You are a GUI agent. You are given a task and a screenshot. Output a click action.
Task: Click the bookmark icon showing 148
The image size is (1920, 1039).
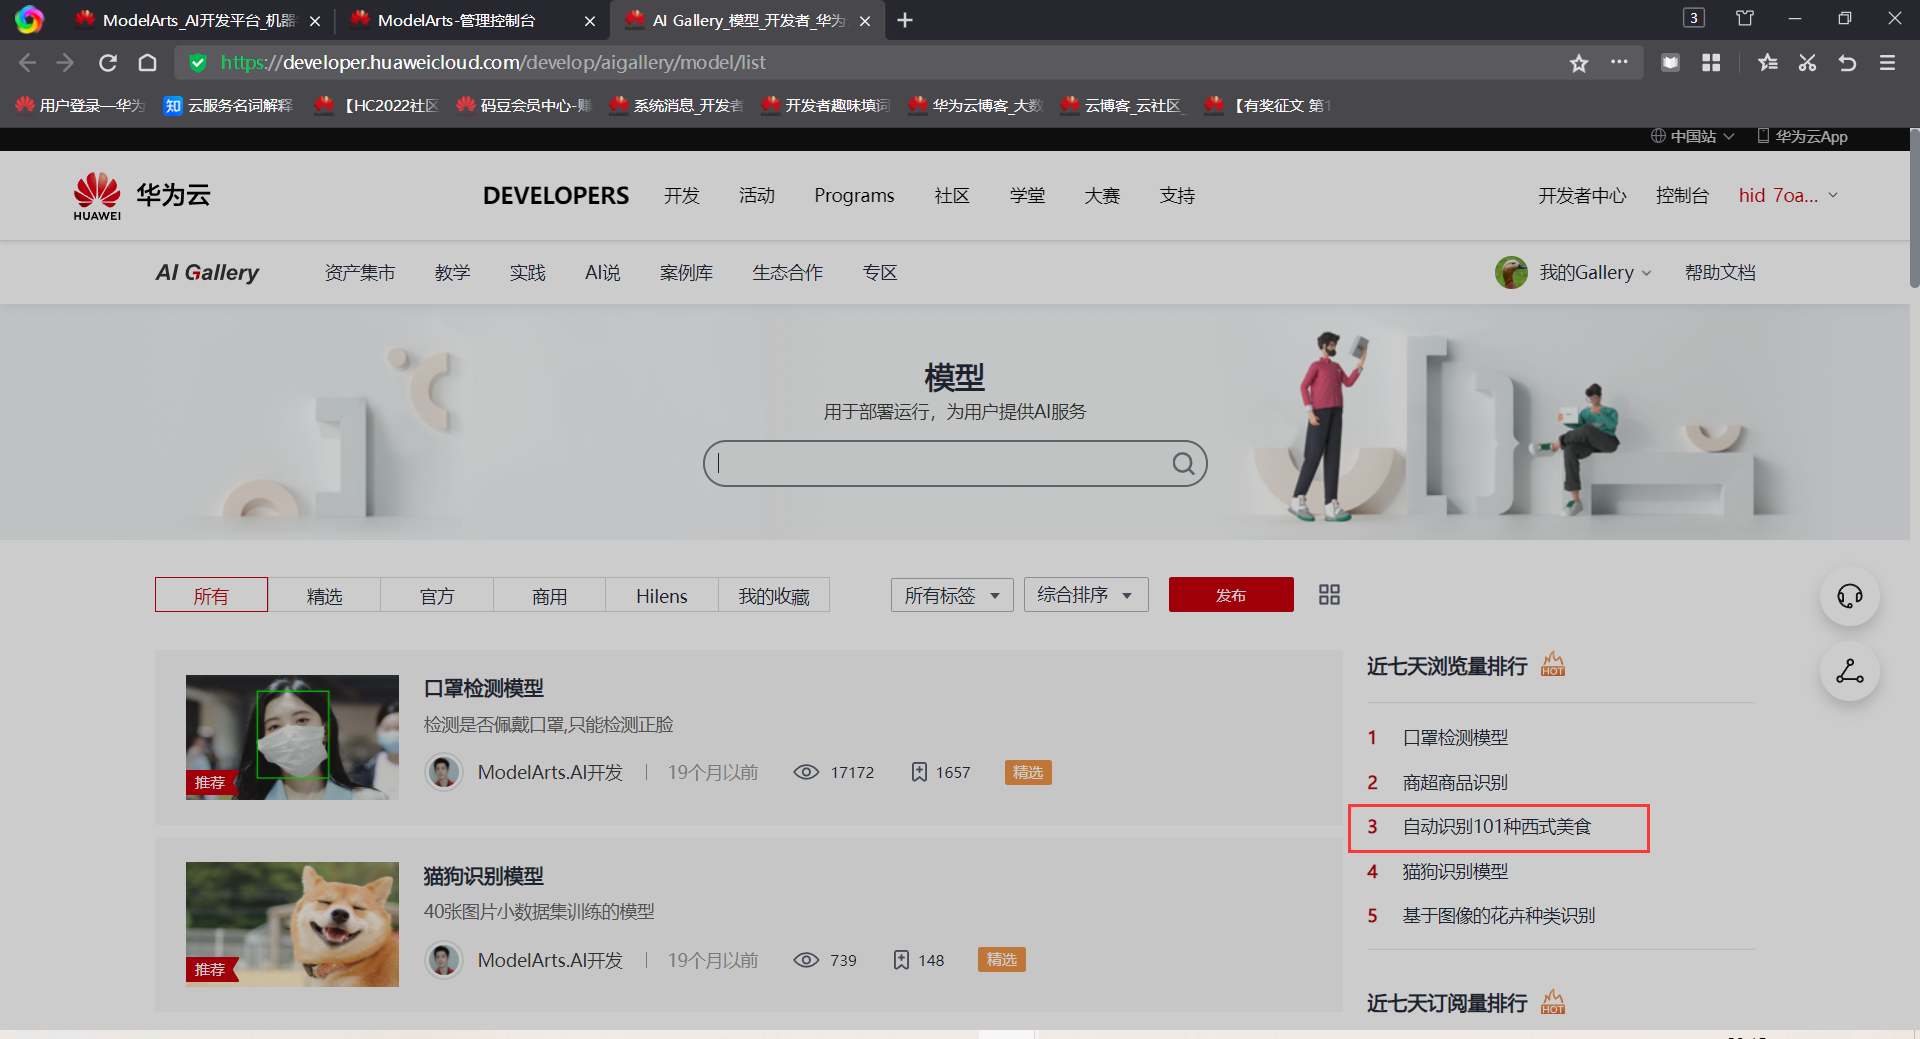point(901,960)
